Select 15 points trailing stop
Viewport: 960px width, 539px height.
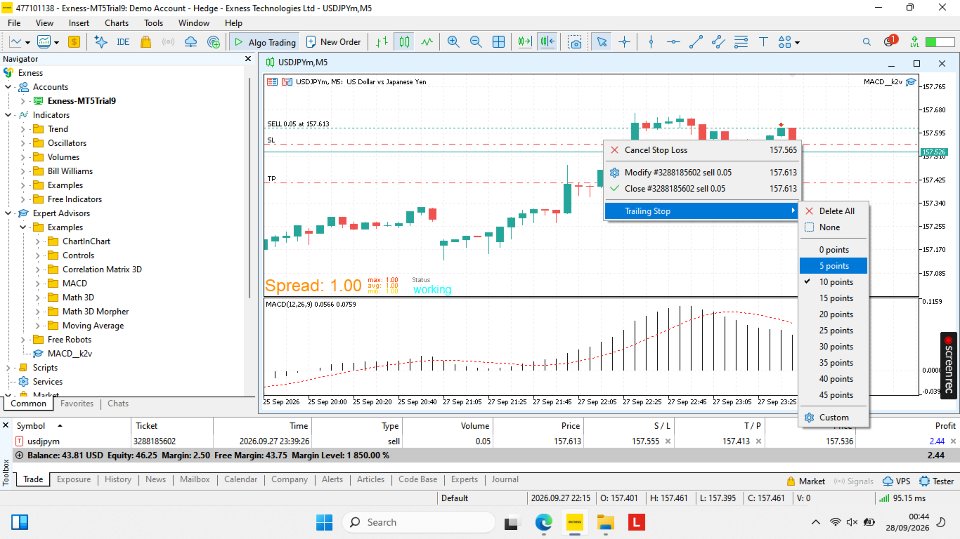tap(833, 298)
